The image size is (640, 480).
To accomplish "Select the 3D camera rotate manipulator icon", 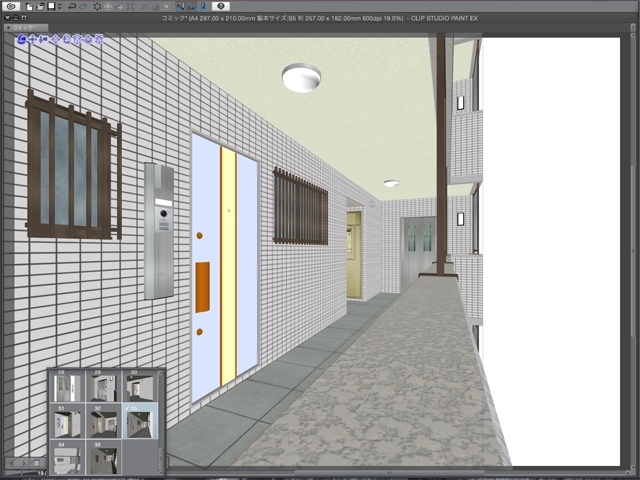I will [x=22, y=39].
